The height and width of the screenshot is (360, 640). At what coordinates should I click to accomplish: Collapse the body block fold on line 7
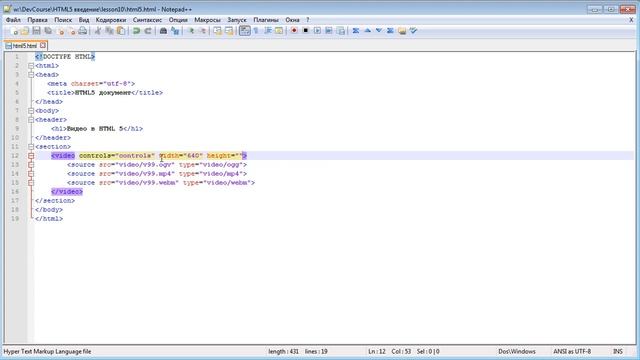pyautogui.click(x=31, y=111)
